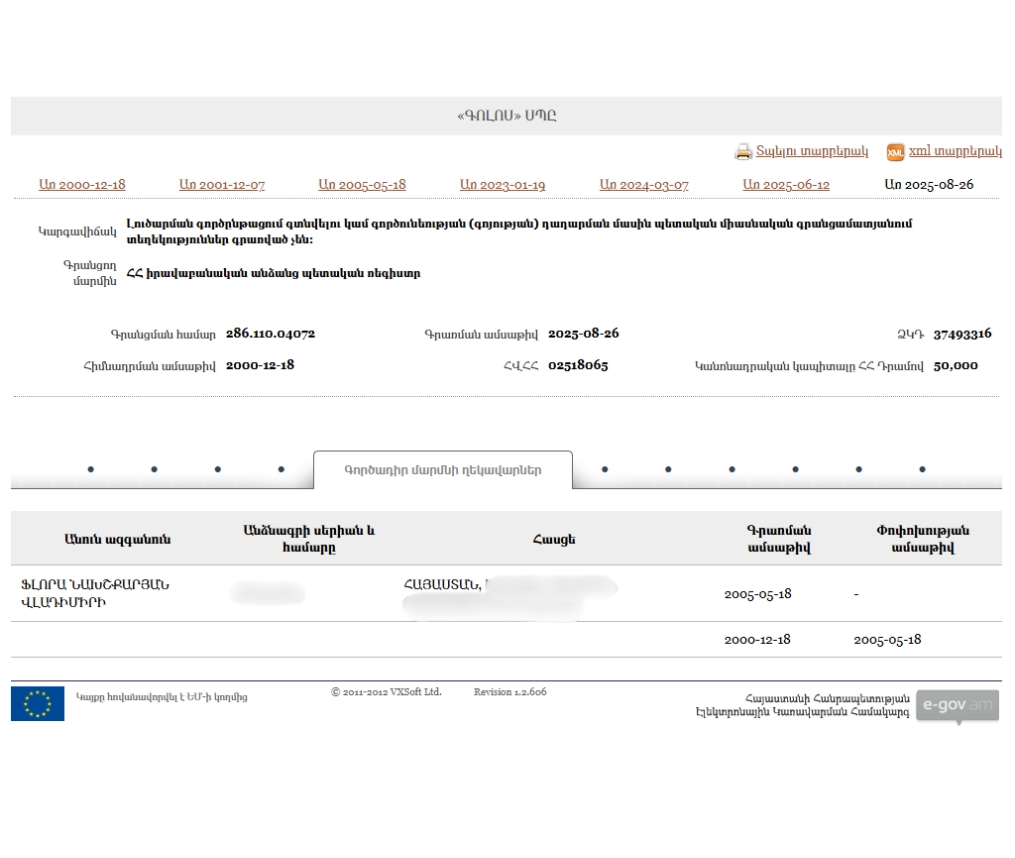
Task: Open the «xml տարբերակ» link
Action: 954,152
